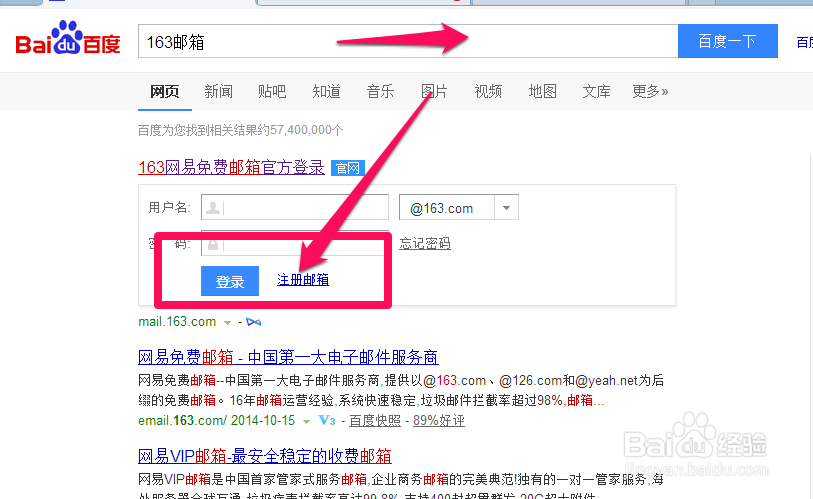The image size is (813, 499).
Task: Click the 用户名 input field
Action: (295, 207)
